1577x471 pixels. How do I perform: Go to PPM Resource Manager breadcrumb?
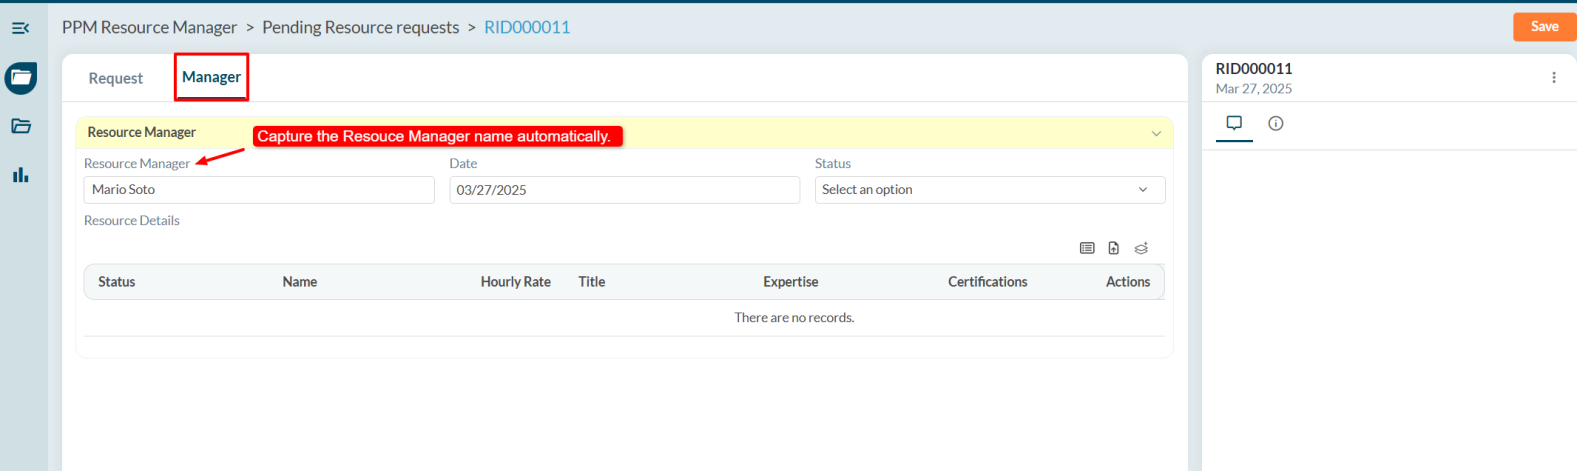coord(150,27)
